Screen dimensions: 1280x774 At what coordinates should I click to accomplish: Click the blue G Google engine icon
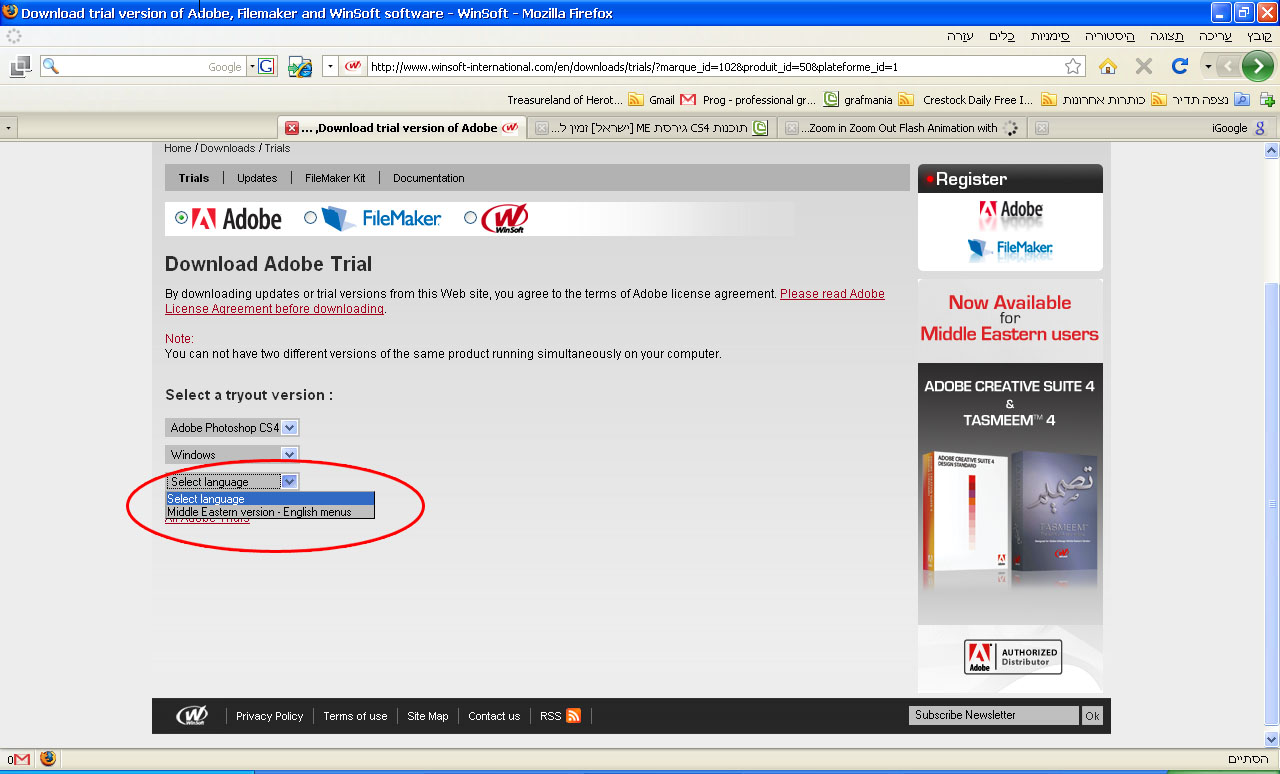[266, 67]
